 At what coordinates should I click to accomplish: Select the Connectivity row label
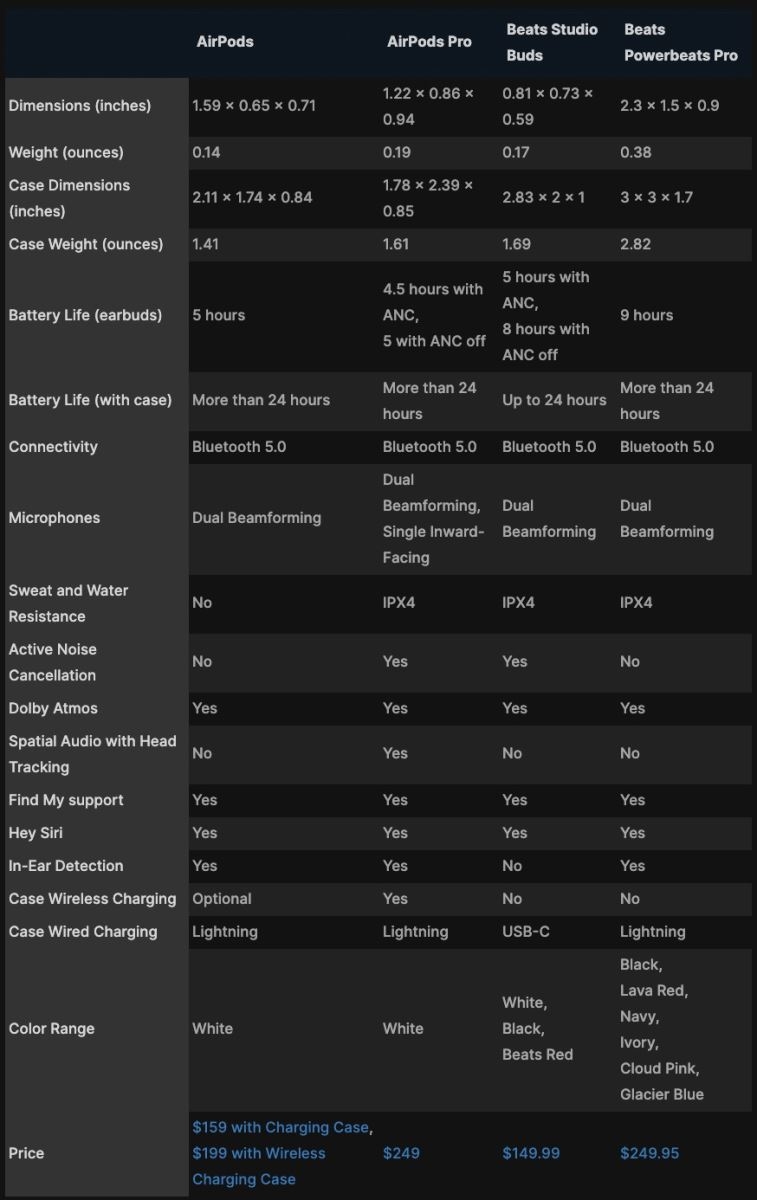pyautogui.click(x=53, y=447)
